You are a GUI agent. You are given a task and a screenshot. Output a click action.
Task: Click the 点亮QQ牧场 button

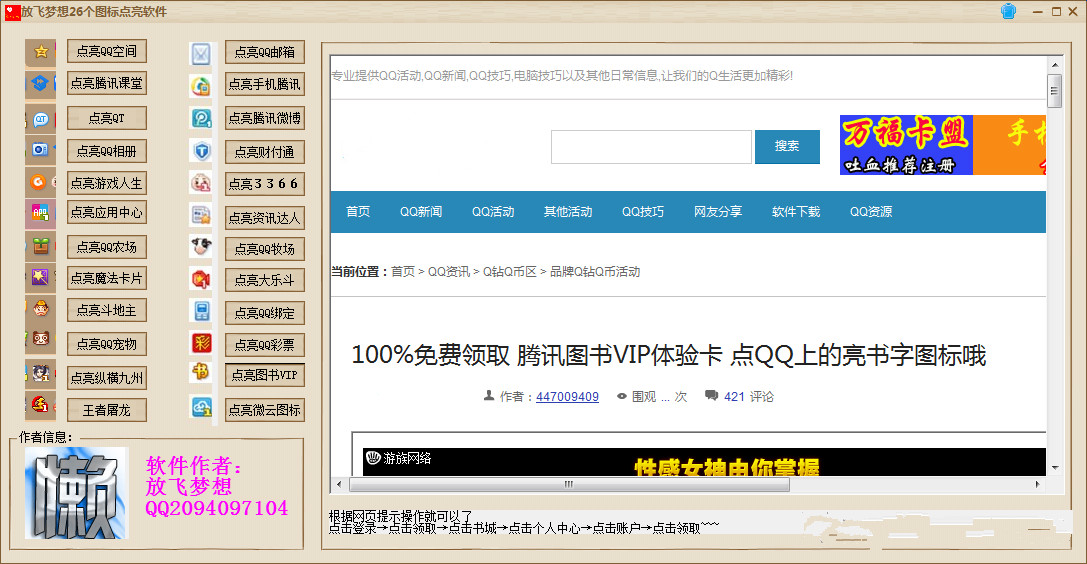point(265,249)
